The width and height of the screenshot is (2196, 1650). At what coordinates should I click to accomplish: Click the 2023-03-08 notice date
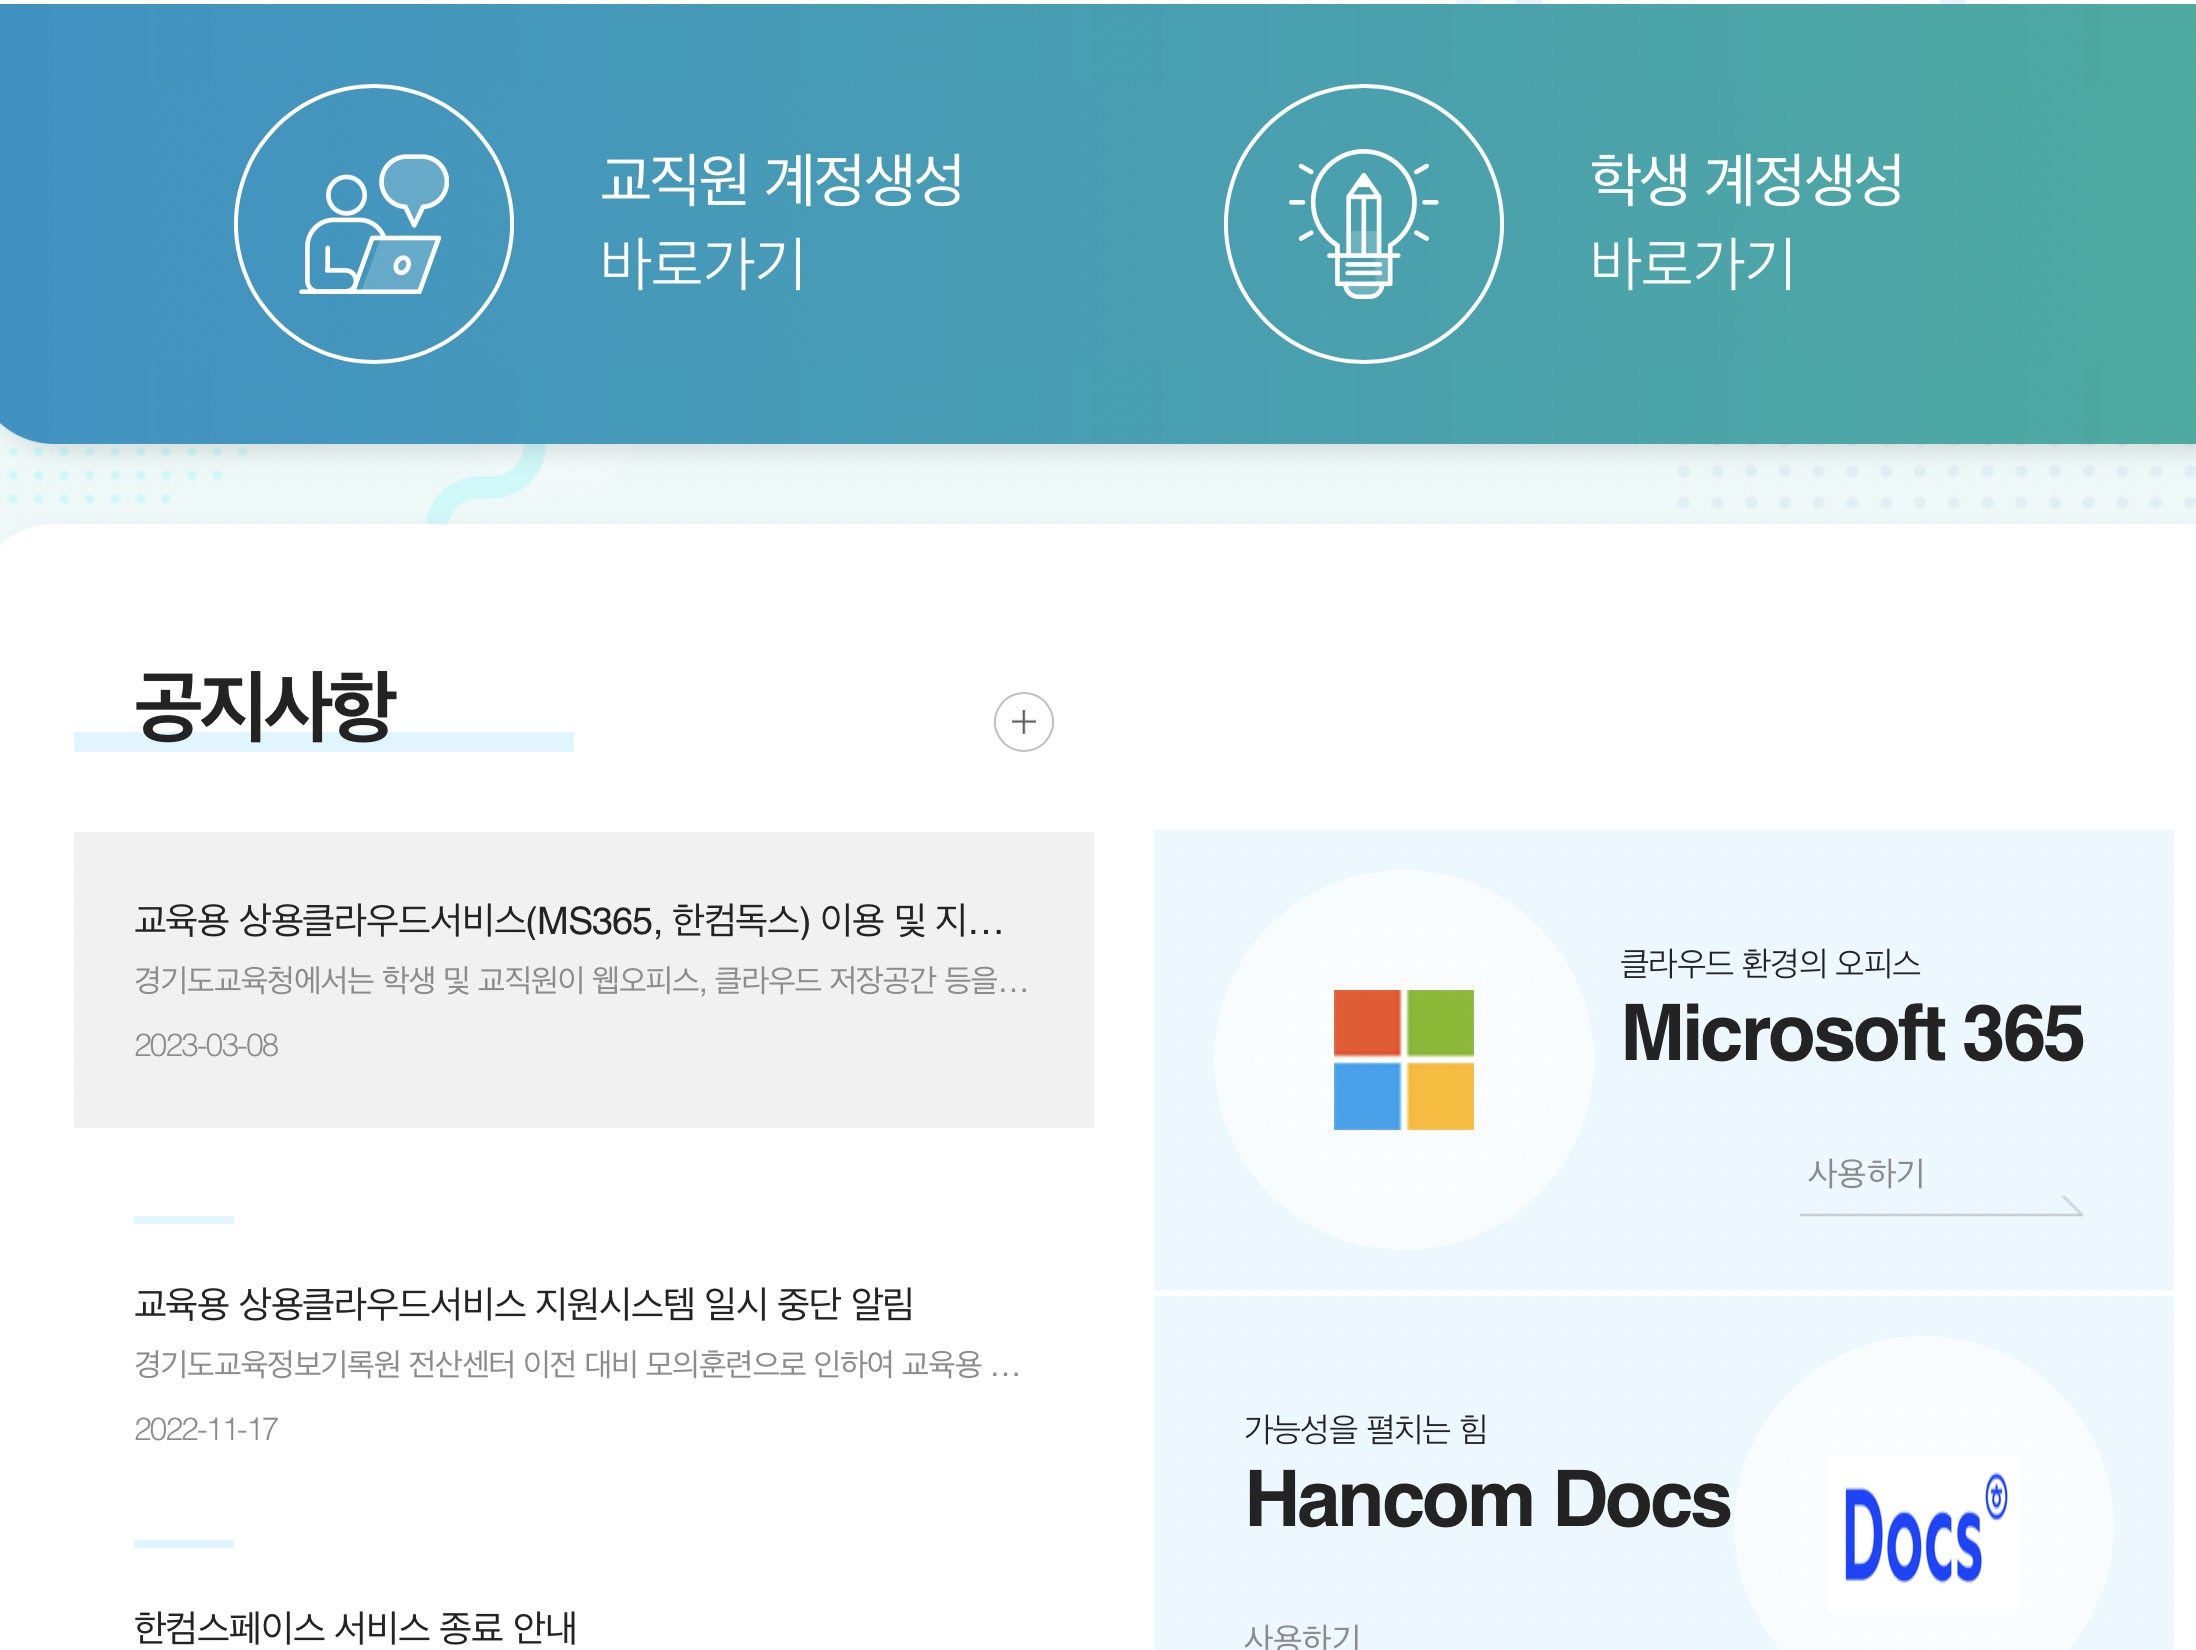206,1046
